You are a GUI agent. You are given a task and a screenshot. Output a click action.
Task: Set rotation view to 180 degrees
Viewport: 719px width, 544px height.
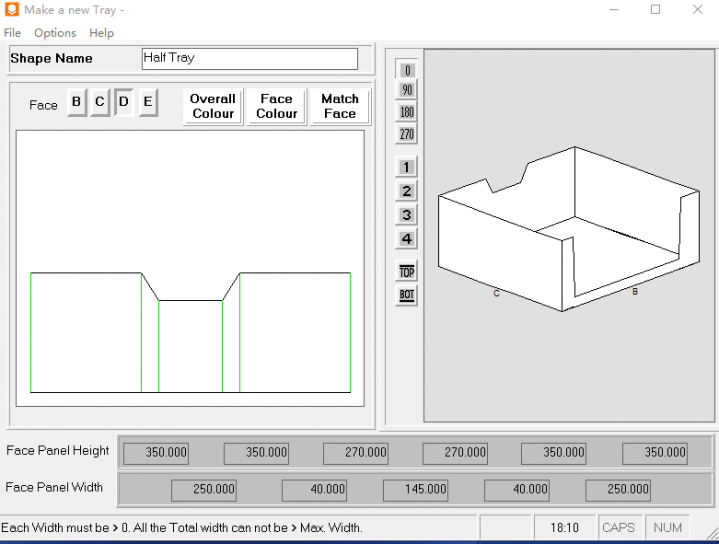[x=406, y=113]
